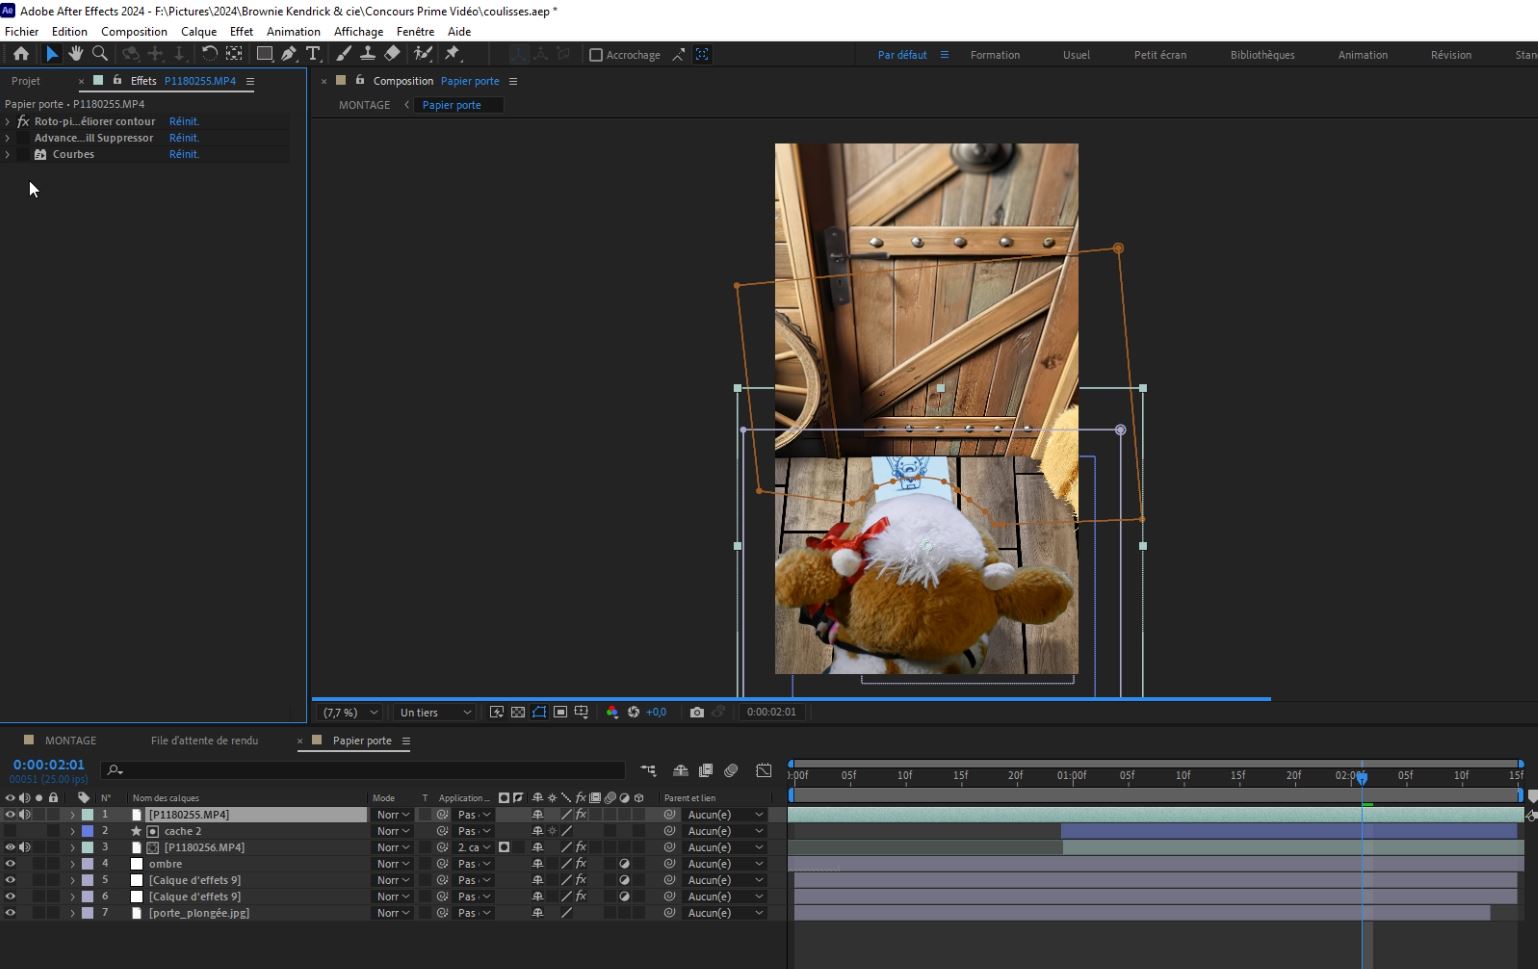Click the label color swatch of porte_plongée.jpg
The image size is (1538, 969).
click(88, 913)
